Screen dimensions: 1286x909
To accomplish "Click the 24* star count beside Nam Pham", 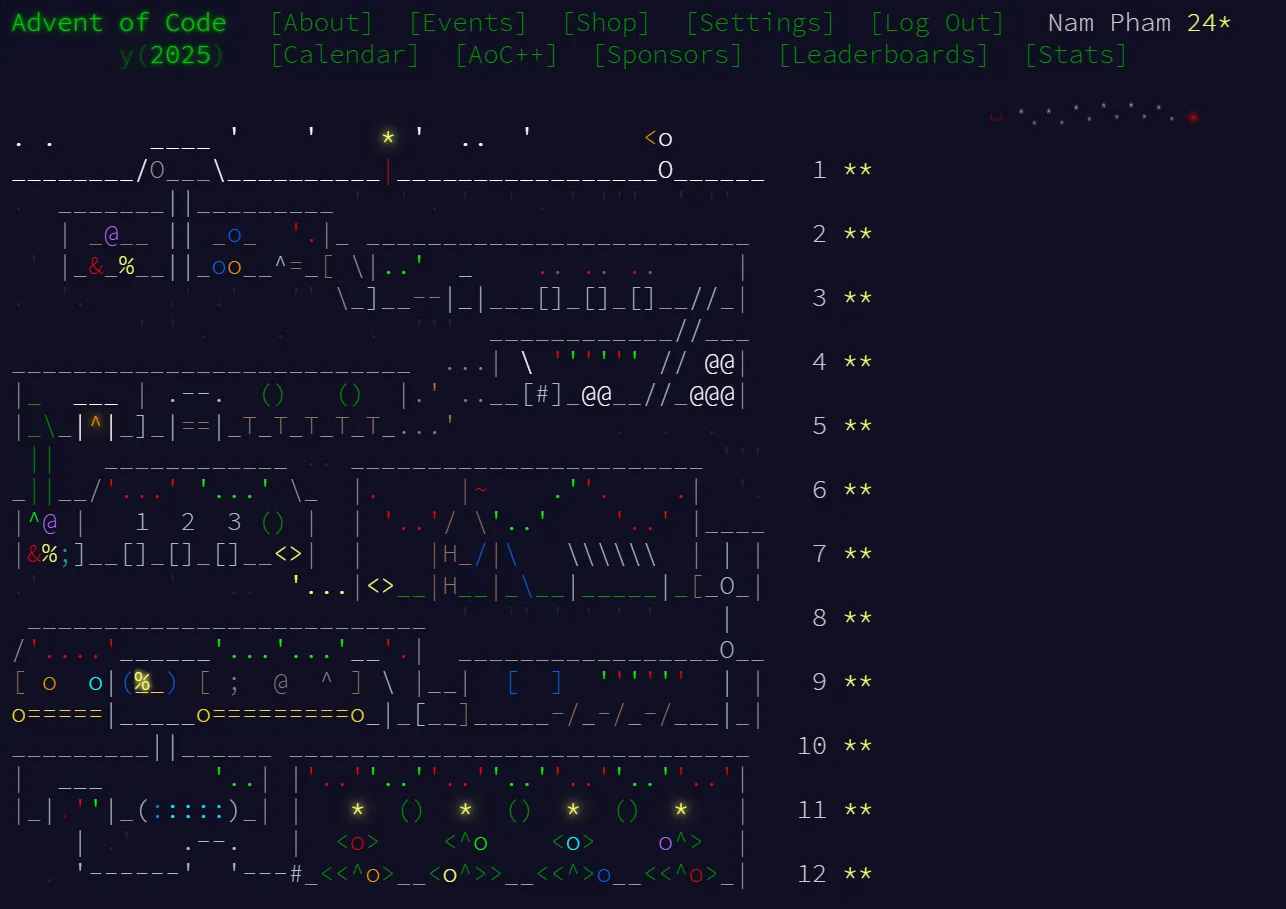I will click(x=1209, y=23).
